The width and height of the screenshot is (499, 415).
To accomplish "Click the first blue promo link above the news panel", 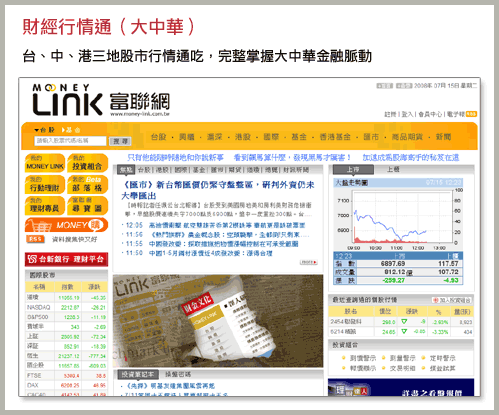I will pos(175,157).
